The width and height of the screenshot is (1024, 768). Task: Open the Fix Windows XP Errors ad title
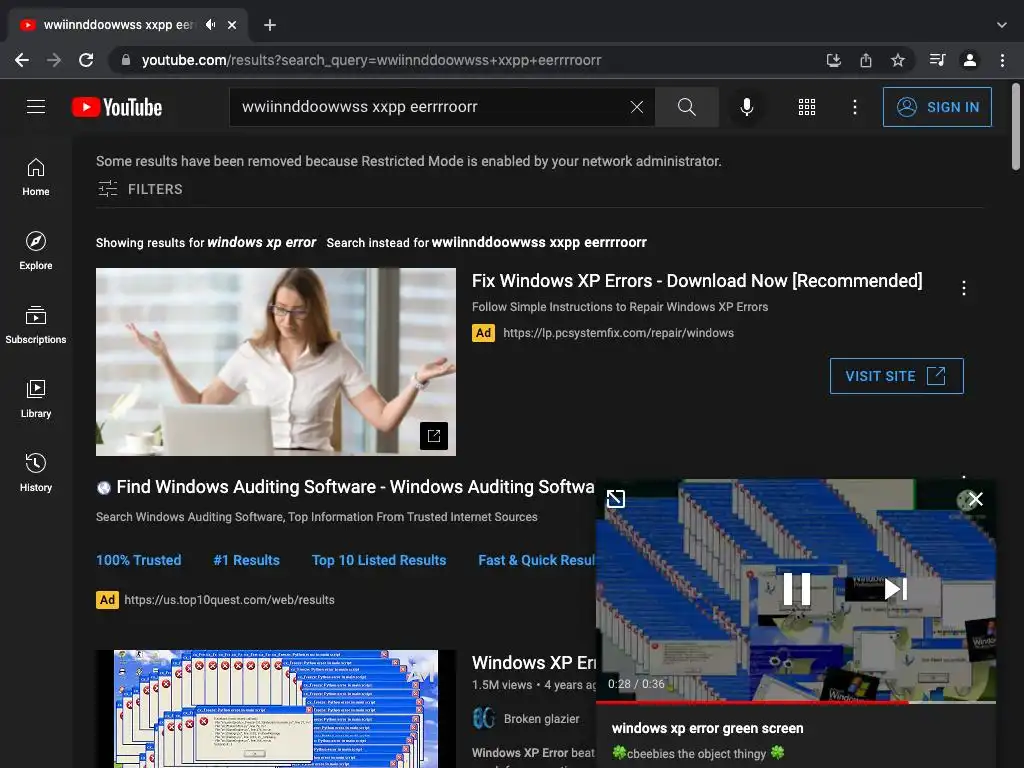click(x=697, y=281)
